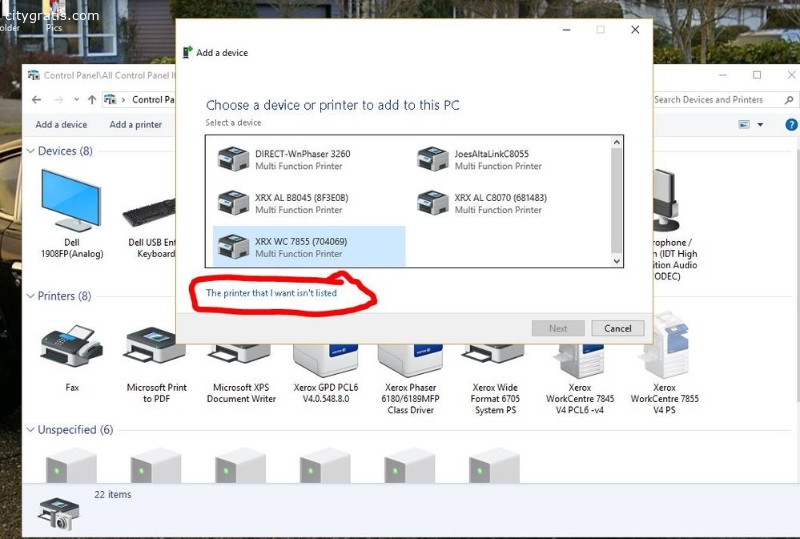Select the second Unspecified device icon
This screenshot has width=800, height=539.
point(156,465)
